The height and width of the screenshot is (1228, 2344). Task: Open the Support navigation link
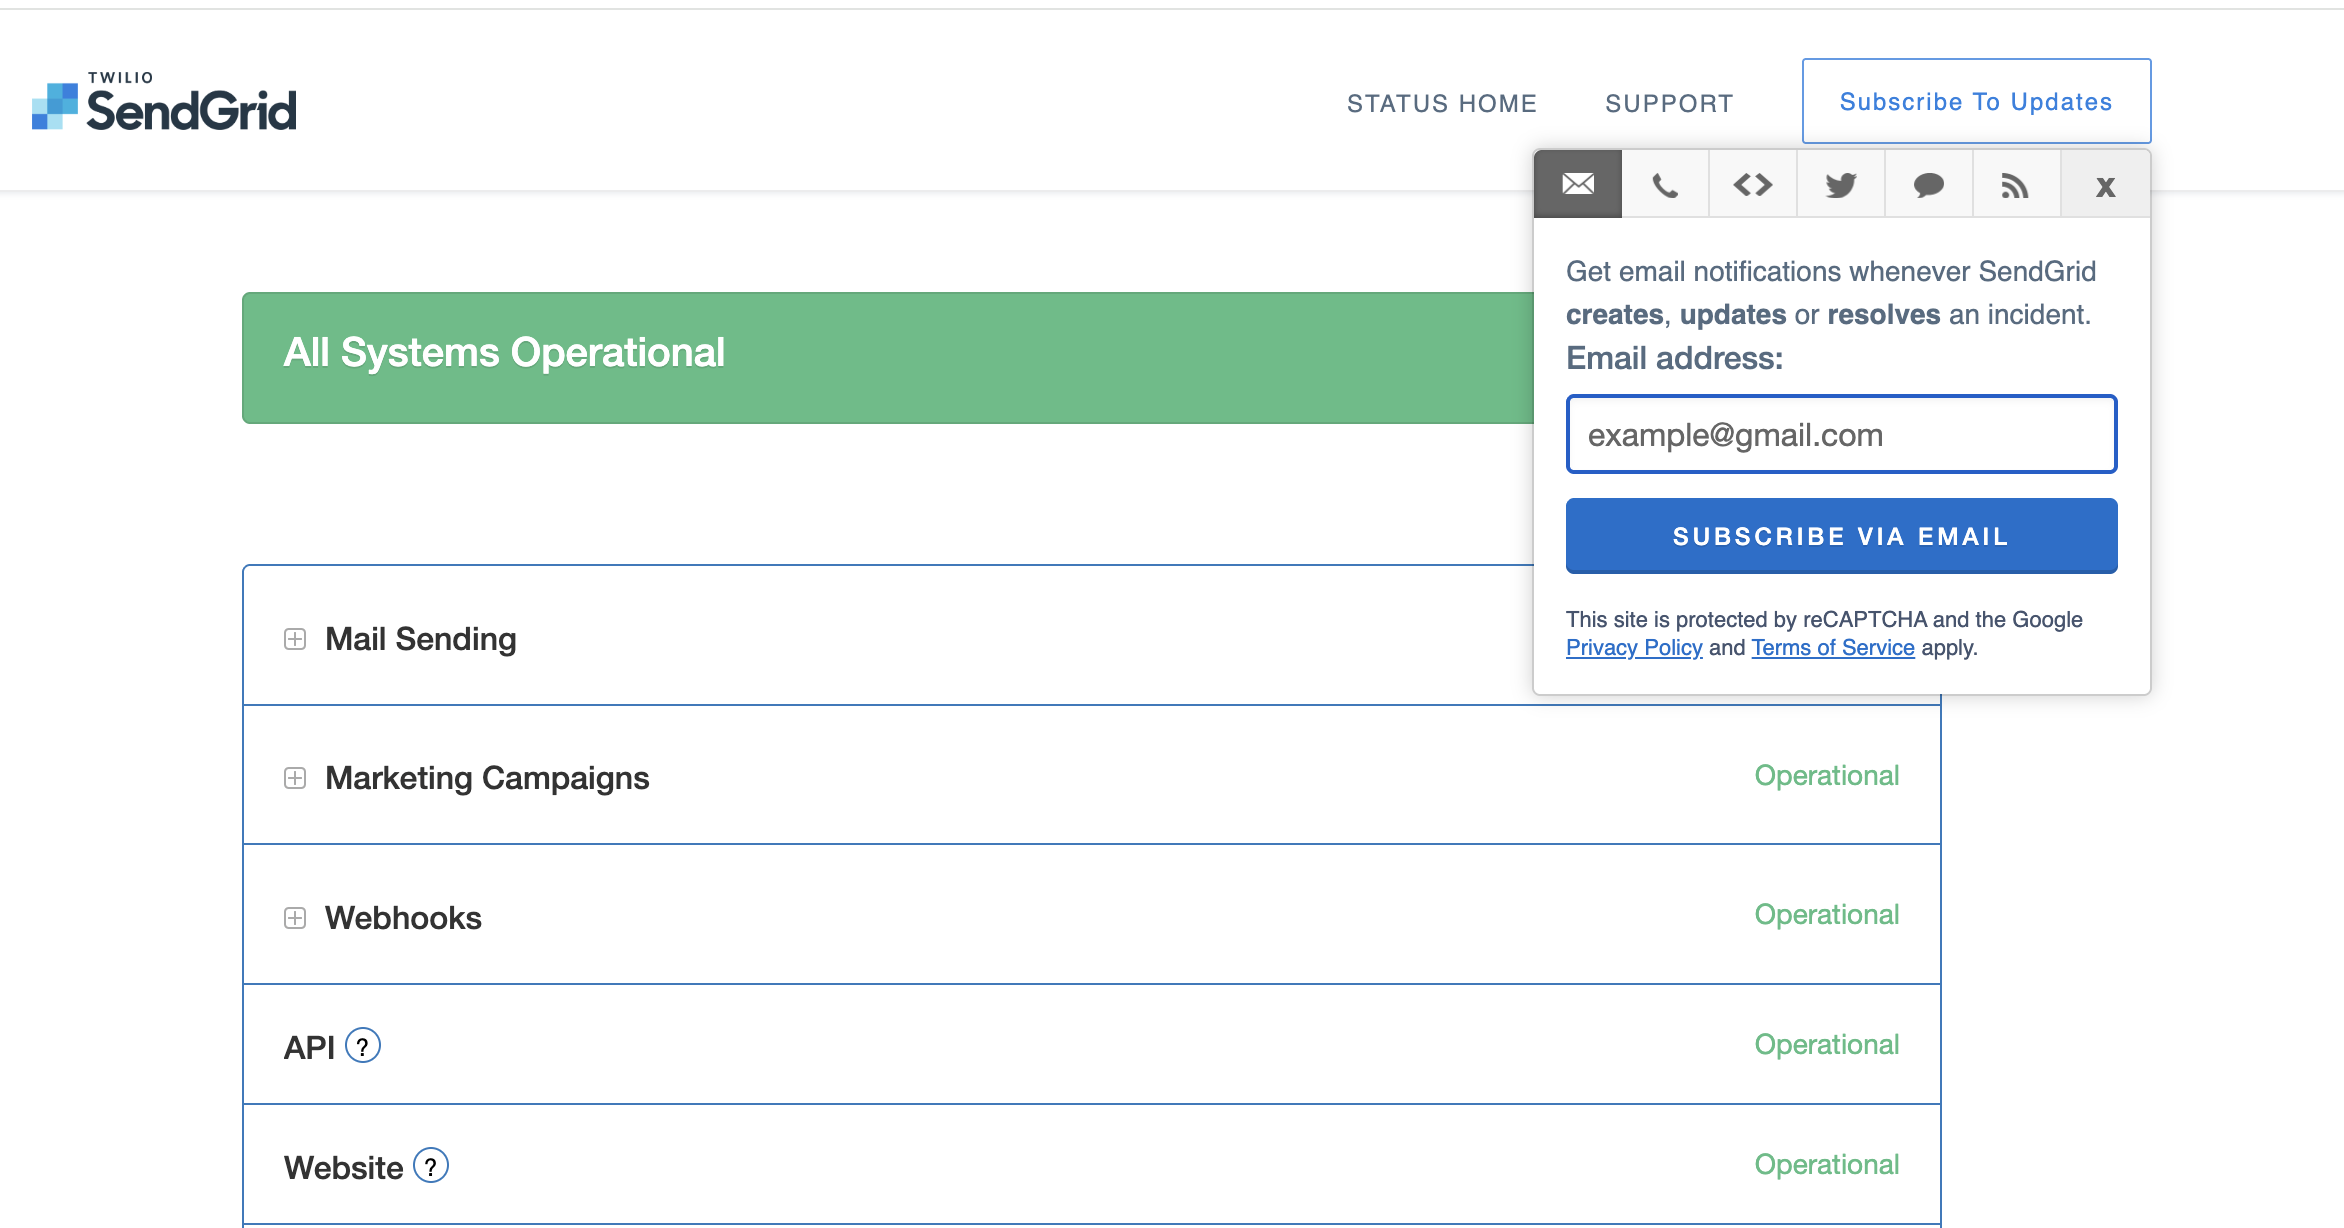1669,103
